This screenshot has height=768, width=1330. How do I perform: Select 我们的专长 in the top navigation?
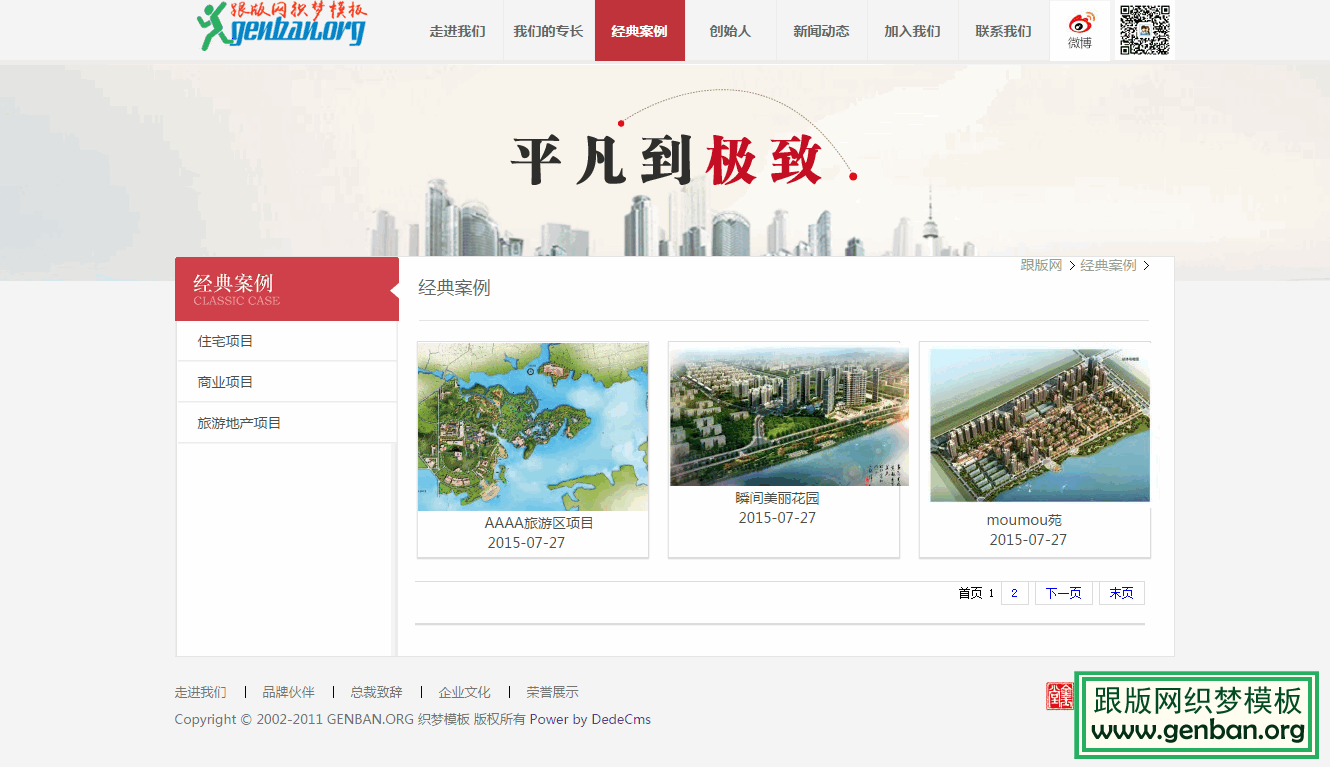548,31
